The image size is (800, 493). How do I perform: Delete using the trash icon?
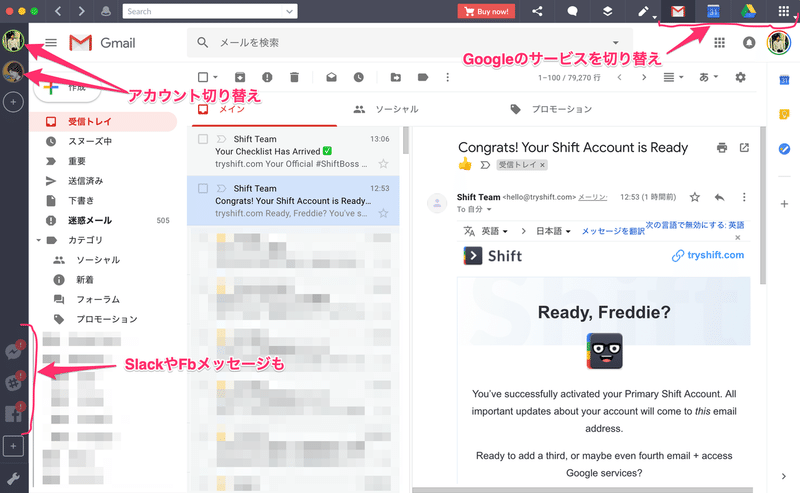point(294,77)
